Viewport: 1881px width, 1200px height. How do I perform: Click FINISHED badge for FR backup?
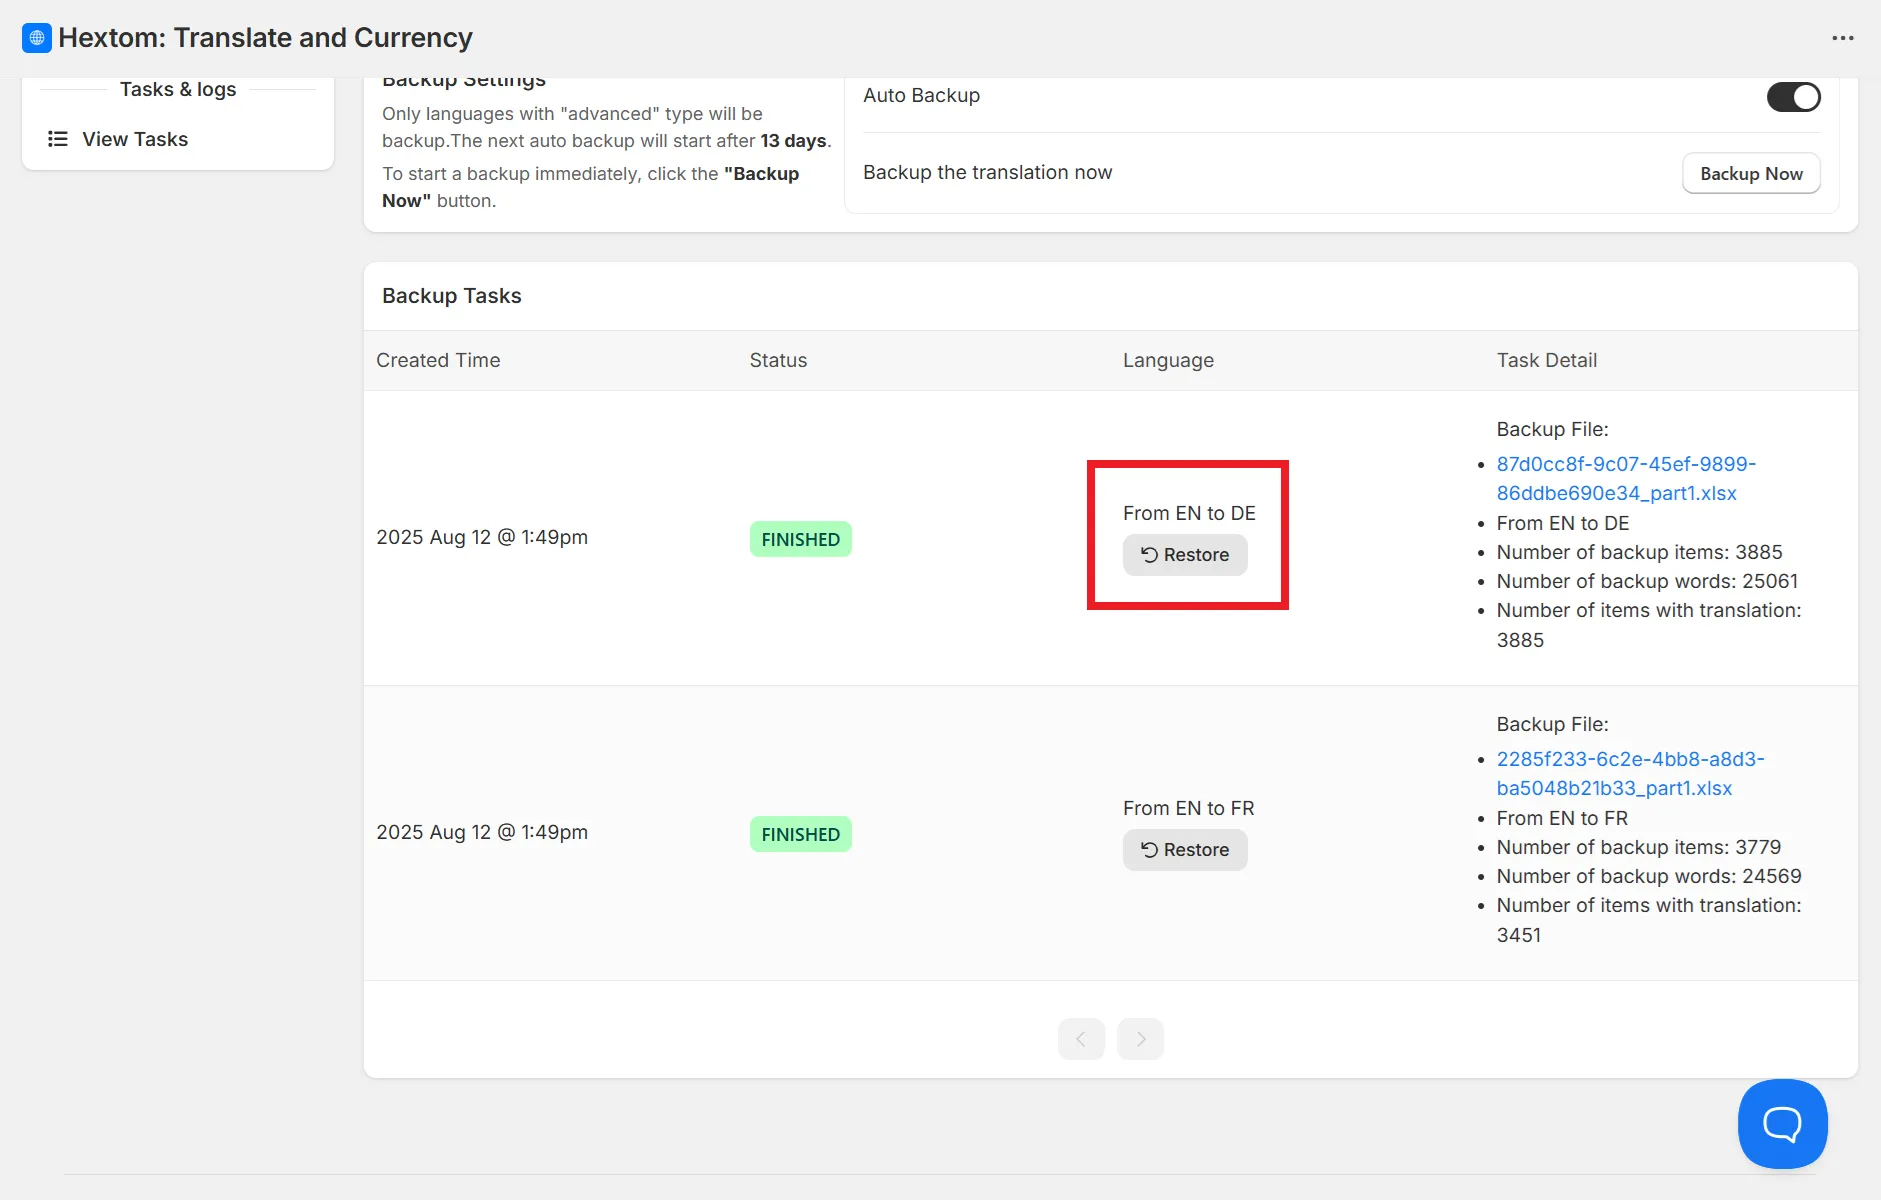(800, 834)
